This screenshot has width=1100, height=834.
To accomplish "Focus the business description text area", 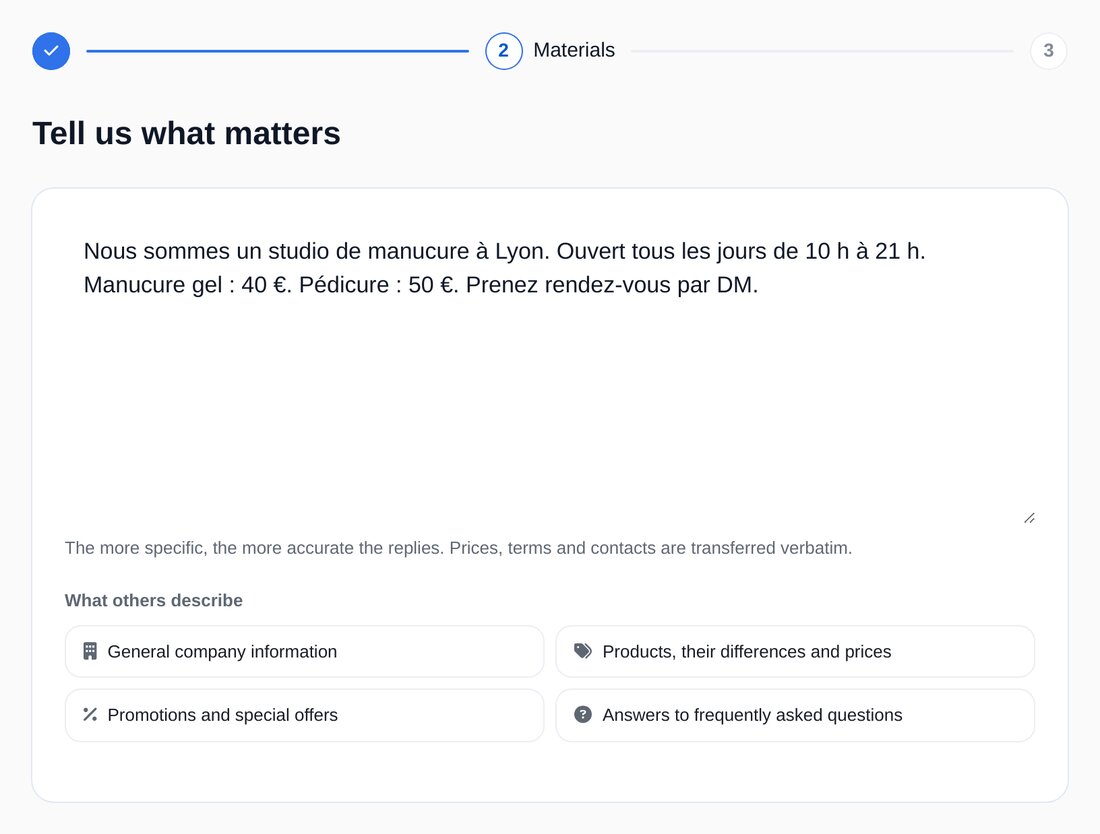I will coord(550,373).
